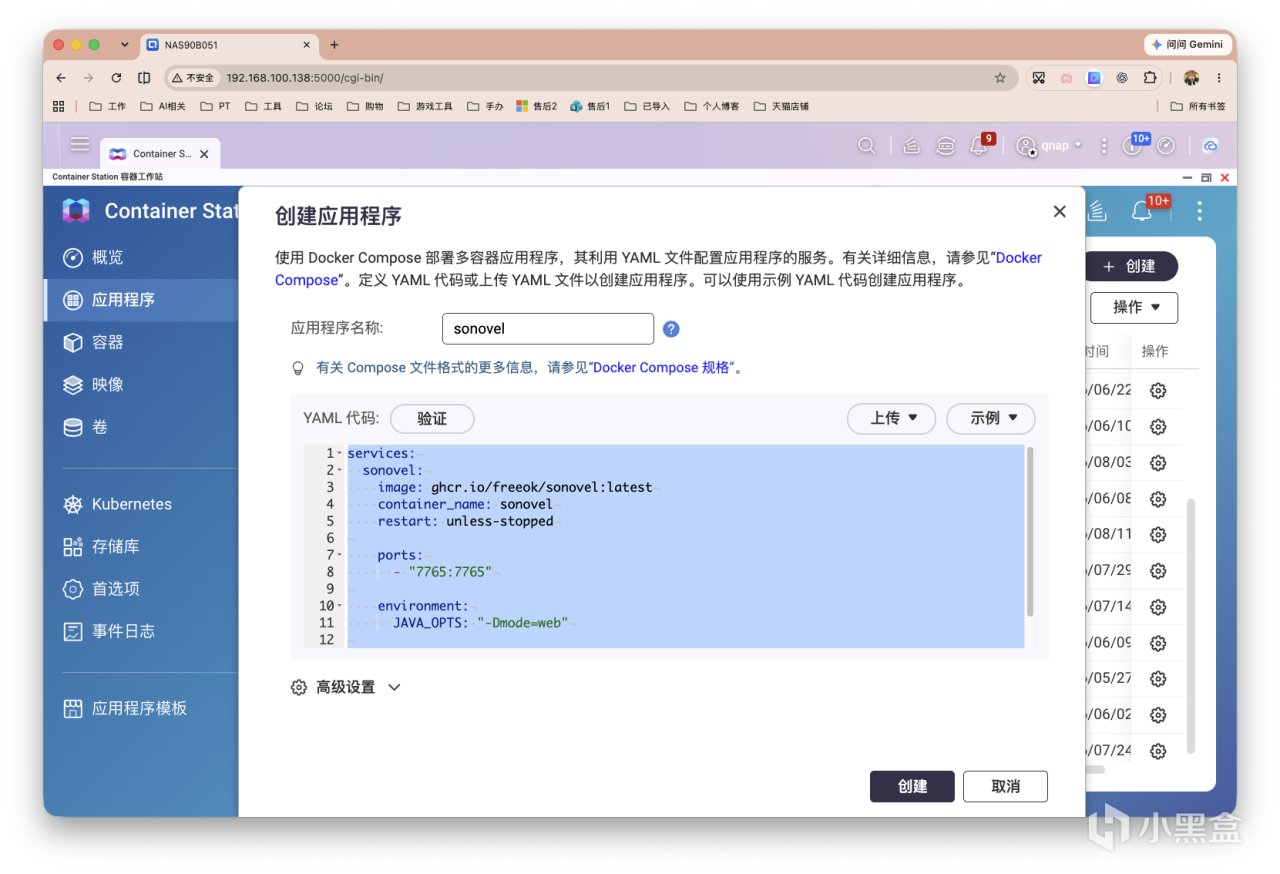1280x874 pixels.
Task: Open 事件日志 event log icon
Action: point(73,631)
